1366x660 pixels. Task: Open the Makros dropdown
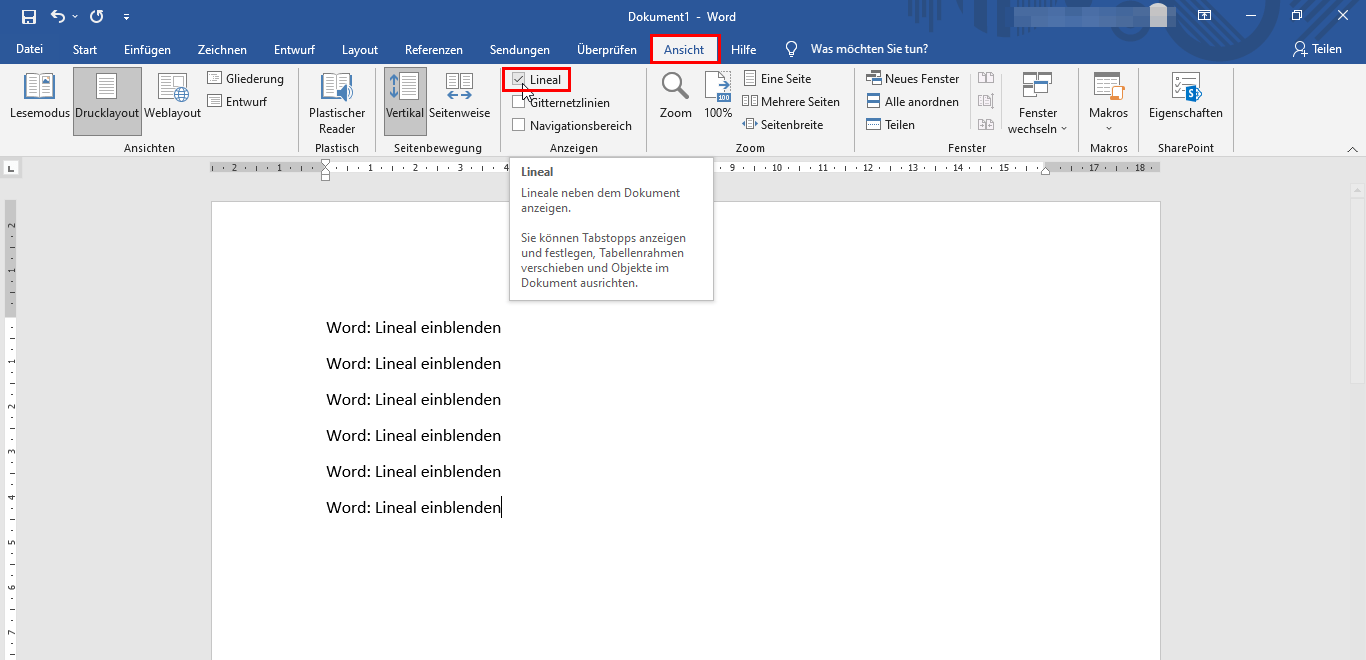[1108, 102]
